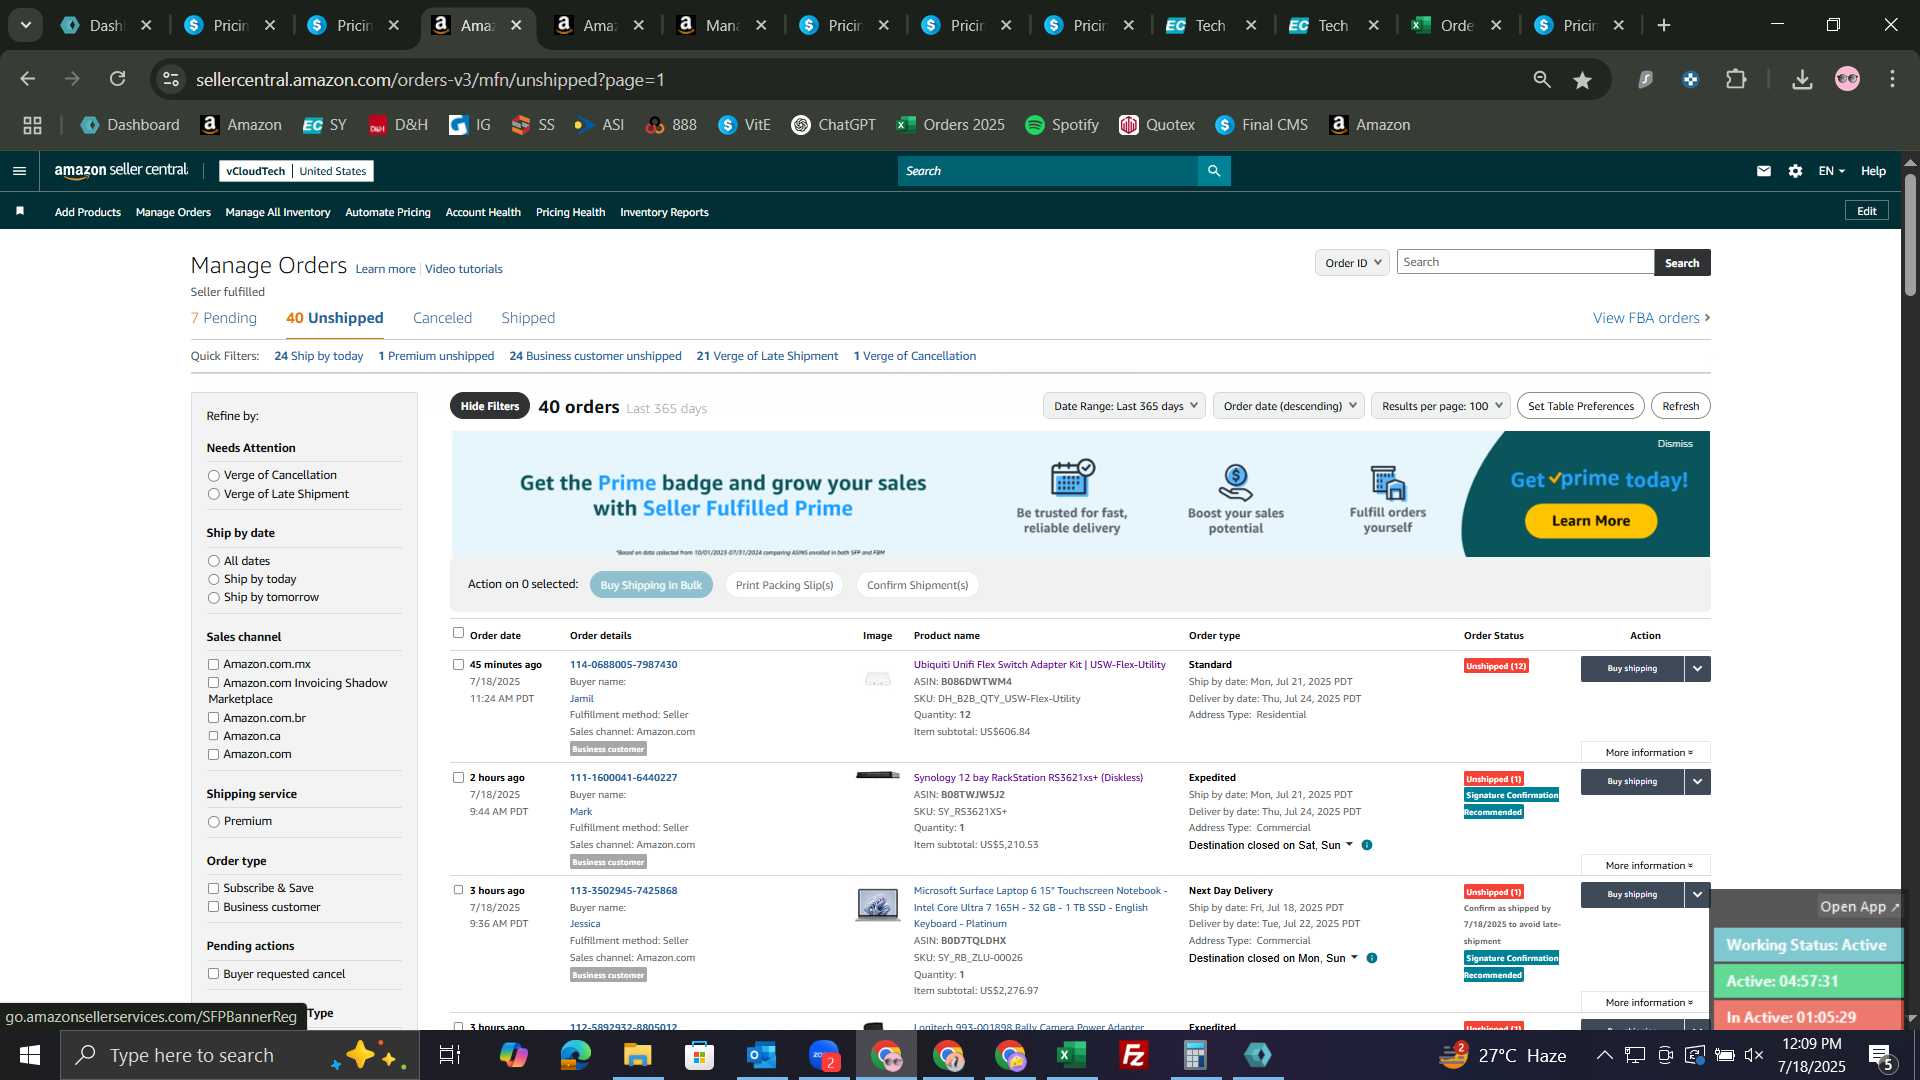Open the Seller Central hamburger menu

point(19,171)
